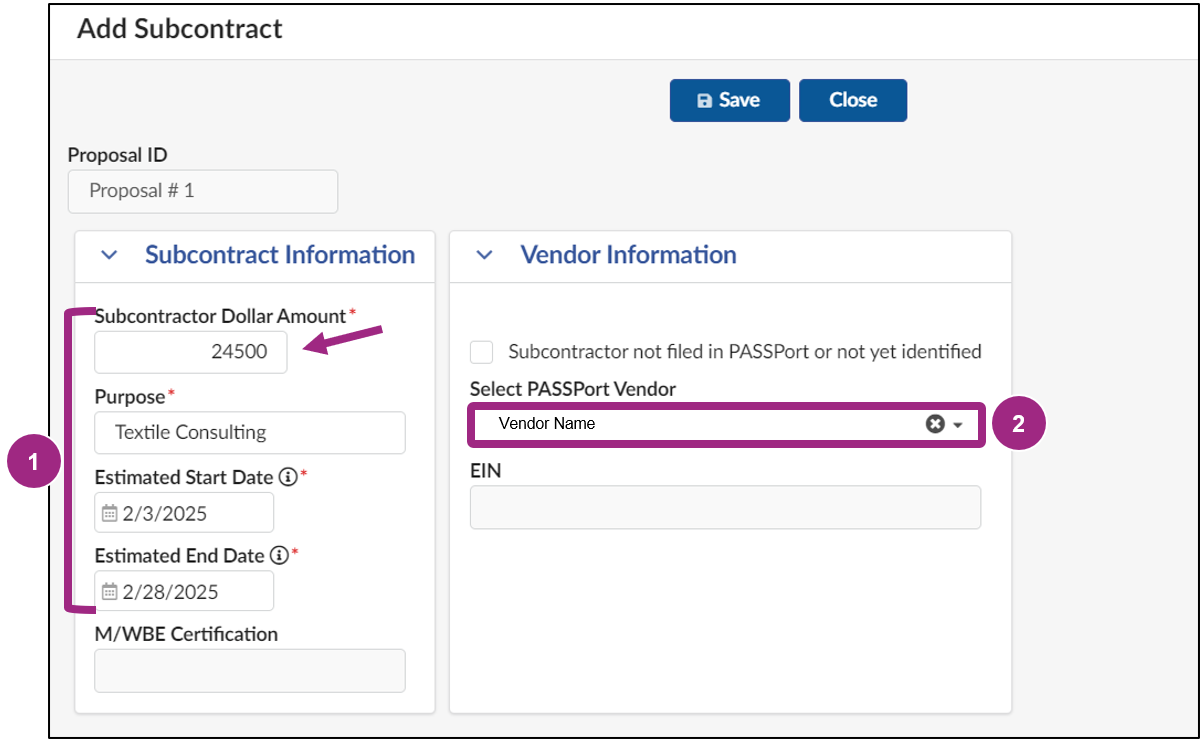Click the info icon beside Estimated Start Date
Viewport: 1204px width, 742px height.
[x=288, y=478]
